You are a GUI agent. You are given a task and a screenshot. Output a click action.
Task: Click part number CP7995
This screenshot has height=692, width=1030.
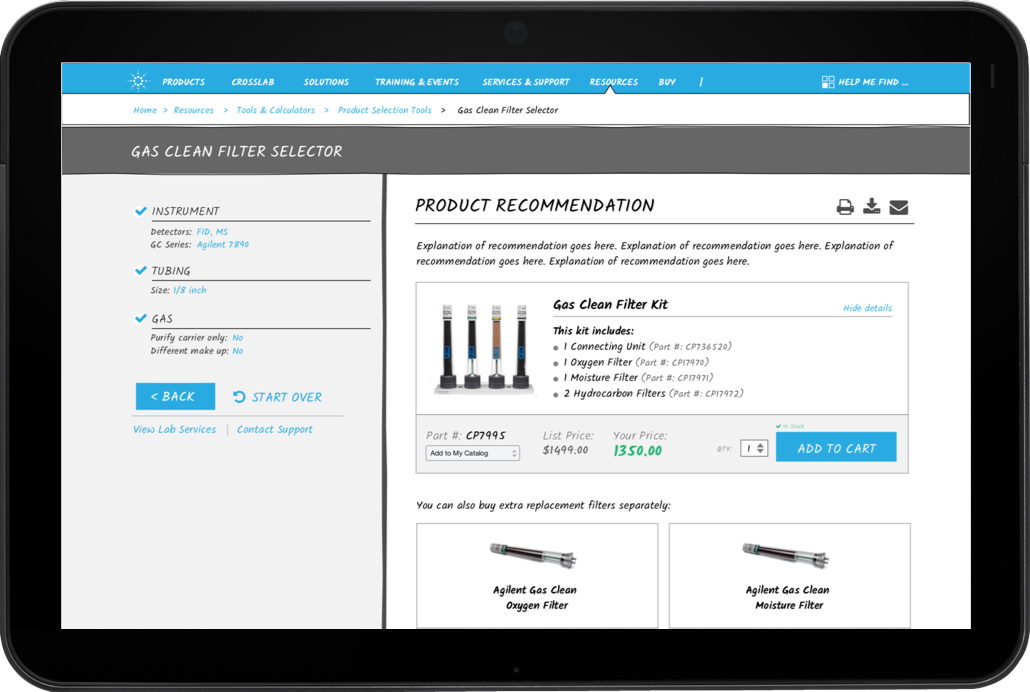tap(485, 436)
